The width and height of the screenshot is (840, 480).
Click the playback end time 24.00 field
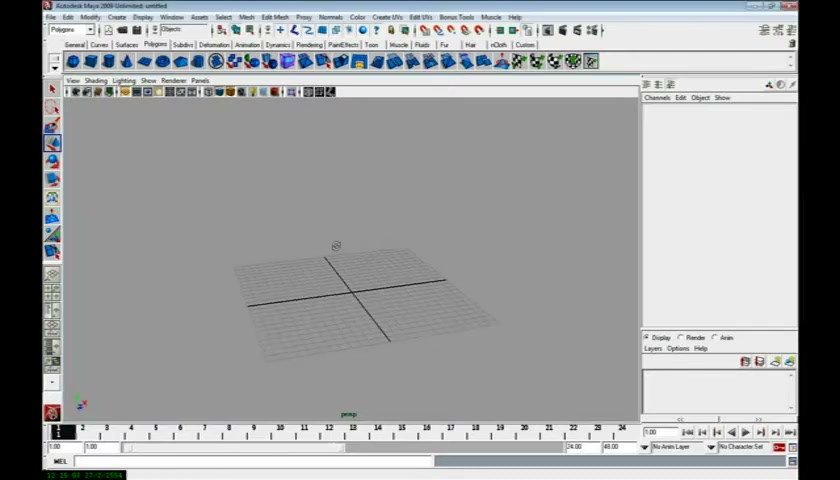pos(581,447)
